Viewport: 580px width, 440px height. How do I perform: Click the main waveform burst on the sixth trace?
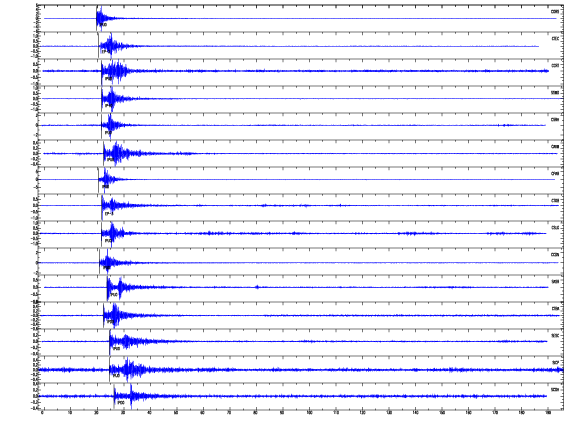point(117,153)
